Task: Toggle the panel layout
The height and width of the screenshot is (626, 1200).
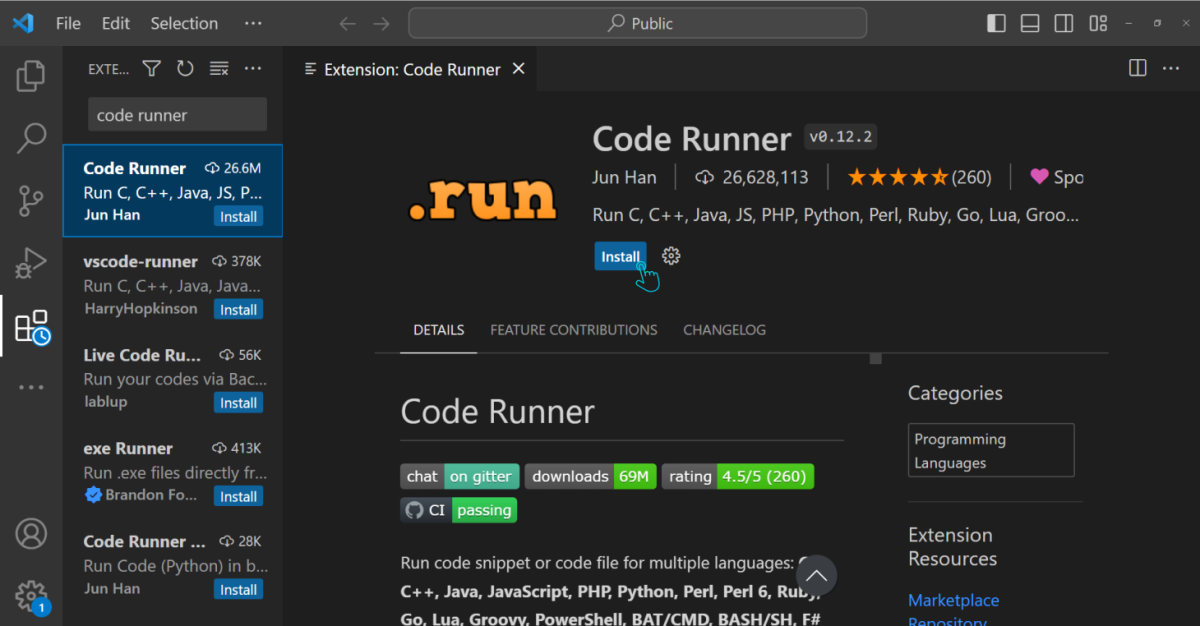Action: coord(1029,22)
